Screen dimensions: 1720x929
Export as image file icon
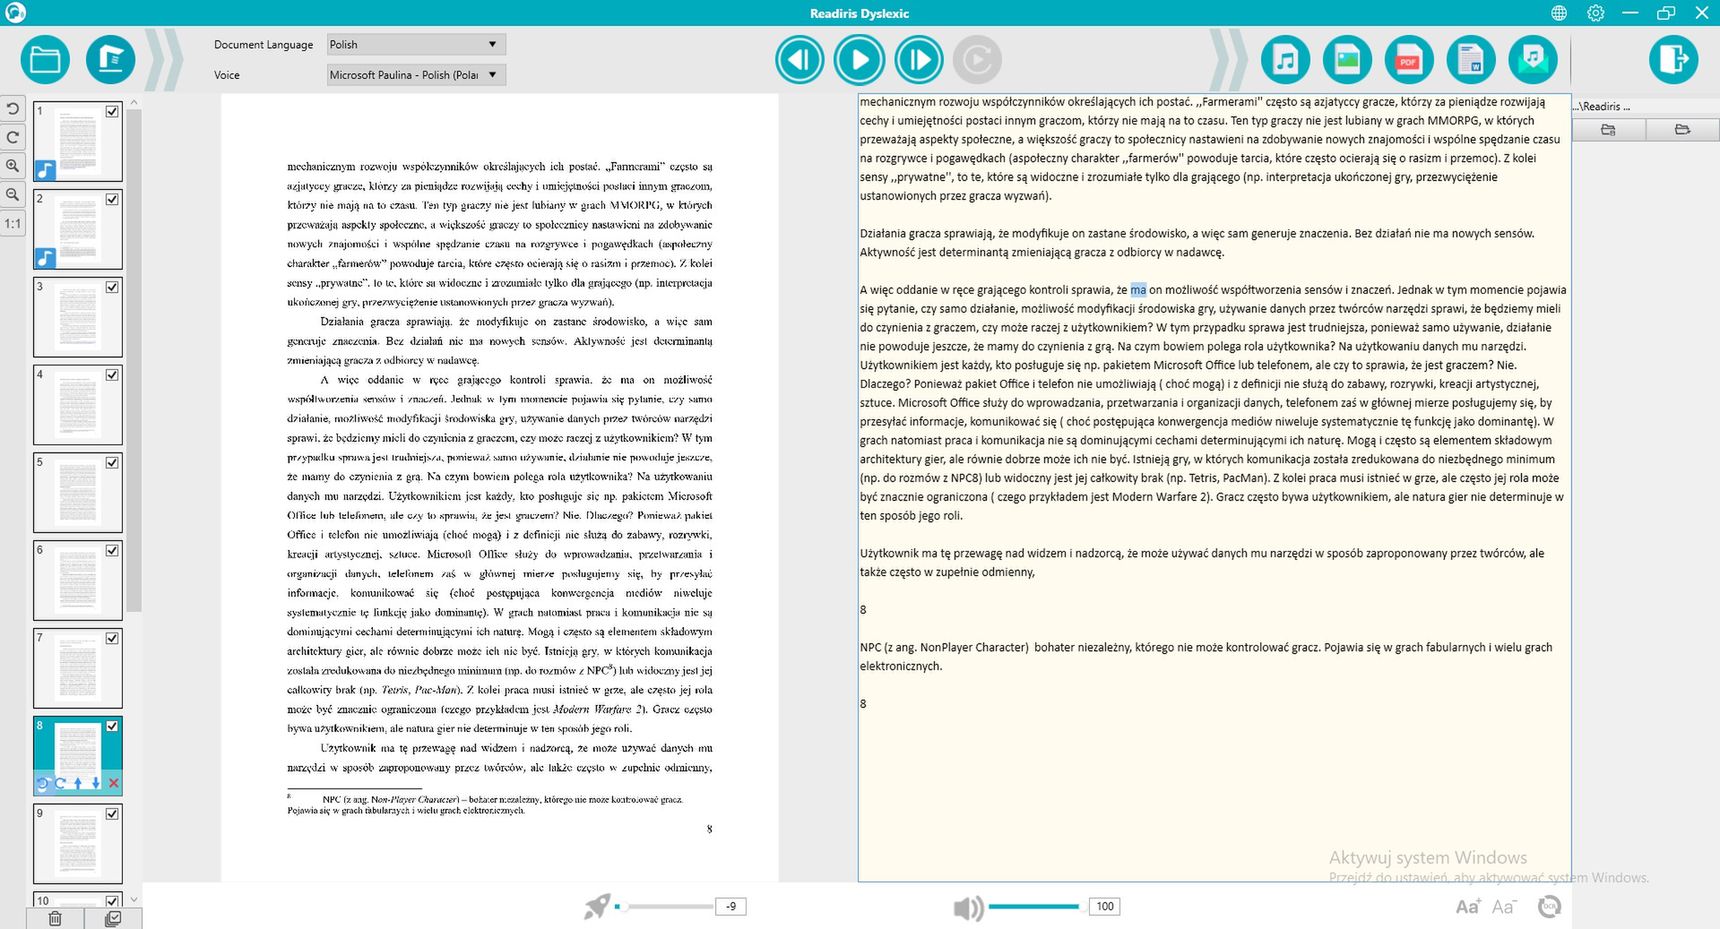point(1347,60)
